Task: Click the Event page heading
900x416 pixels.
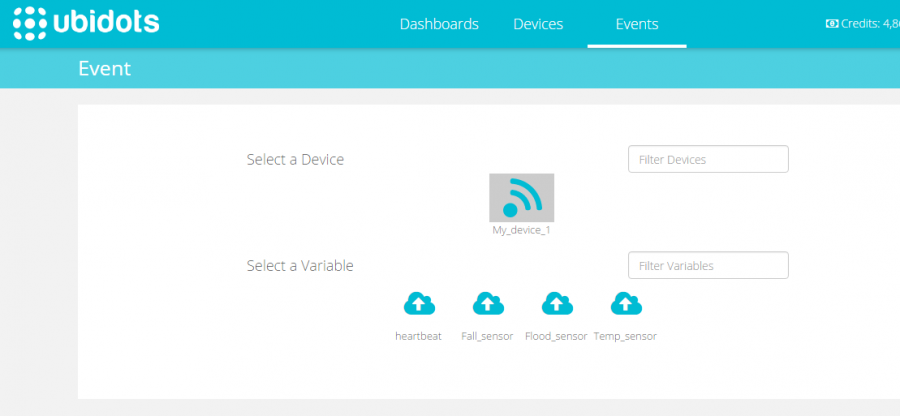Action: (x=104, y=69)
